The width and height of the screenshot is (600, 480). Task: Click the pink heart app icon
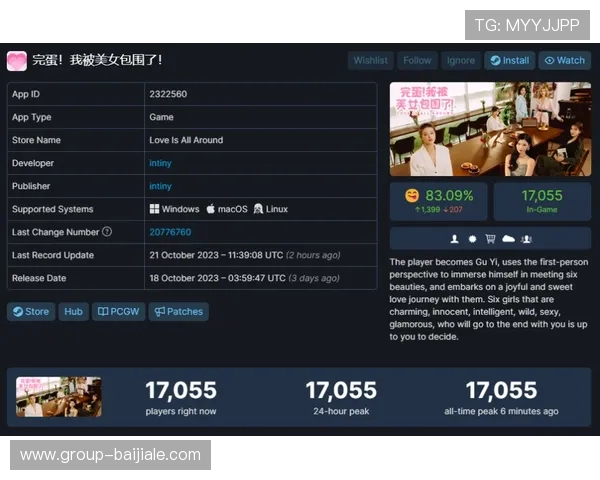click(17, 60)
